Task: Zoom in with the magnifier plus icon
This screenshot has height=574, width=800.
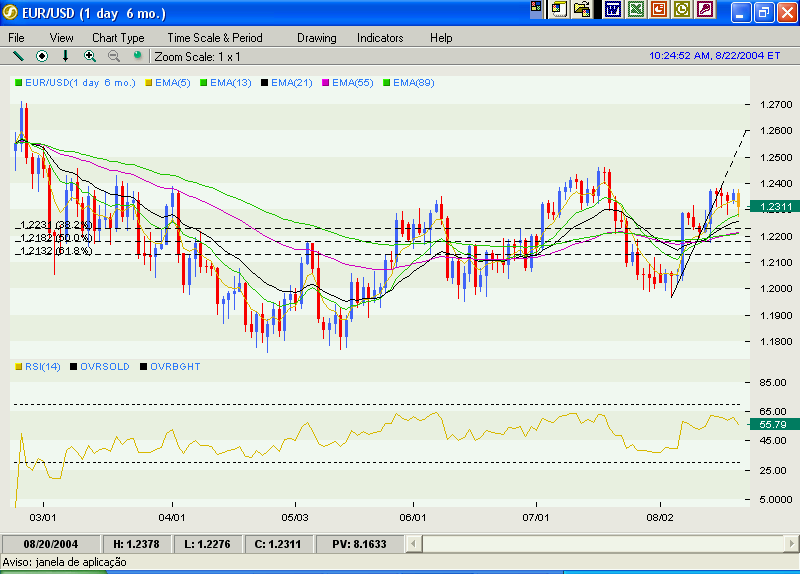Action: click(x=90, y=56)
